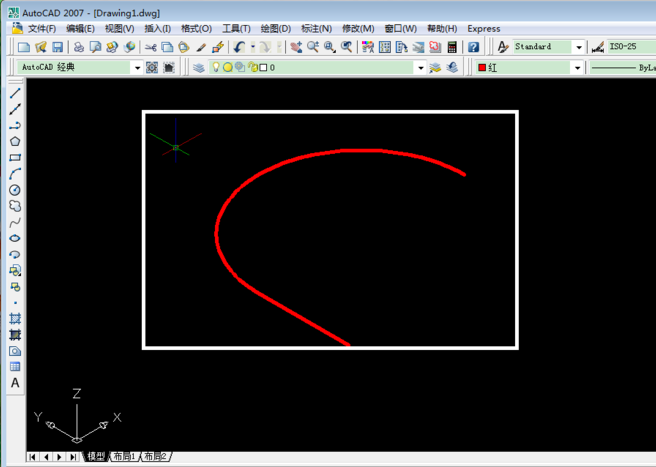656x467 pixels.
Task: Open Plot Preview icon
Action: click(x=95, y=47)
